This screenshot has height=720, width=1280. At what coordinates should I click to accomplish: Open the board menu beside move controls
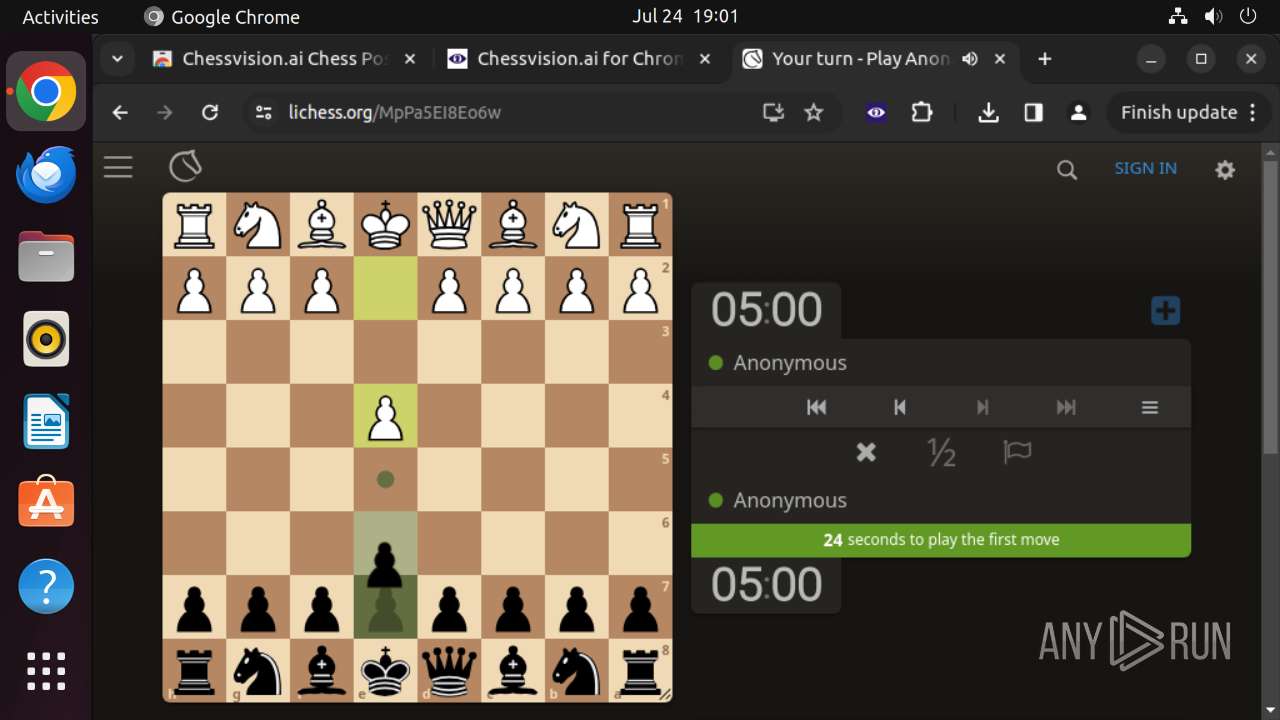1150,407
